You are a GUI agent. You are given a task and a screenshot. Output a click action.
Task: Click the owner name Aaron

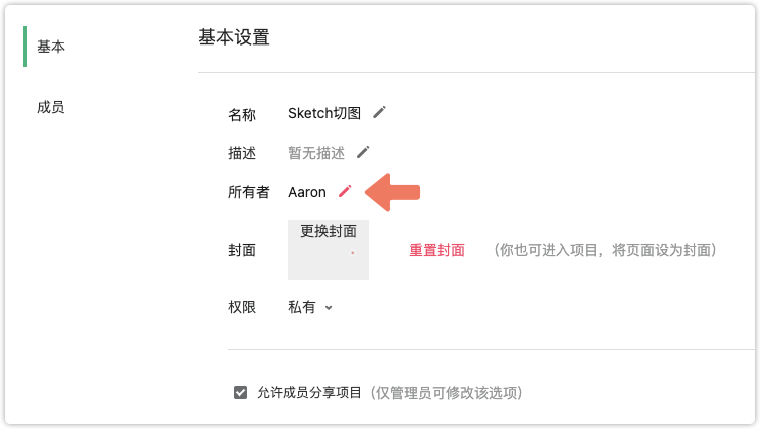pos(307,192)
